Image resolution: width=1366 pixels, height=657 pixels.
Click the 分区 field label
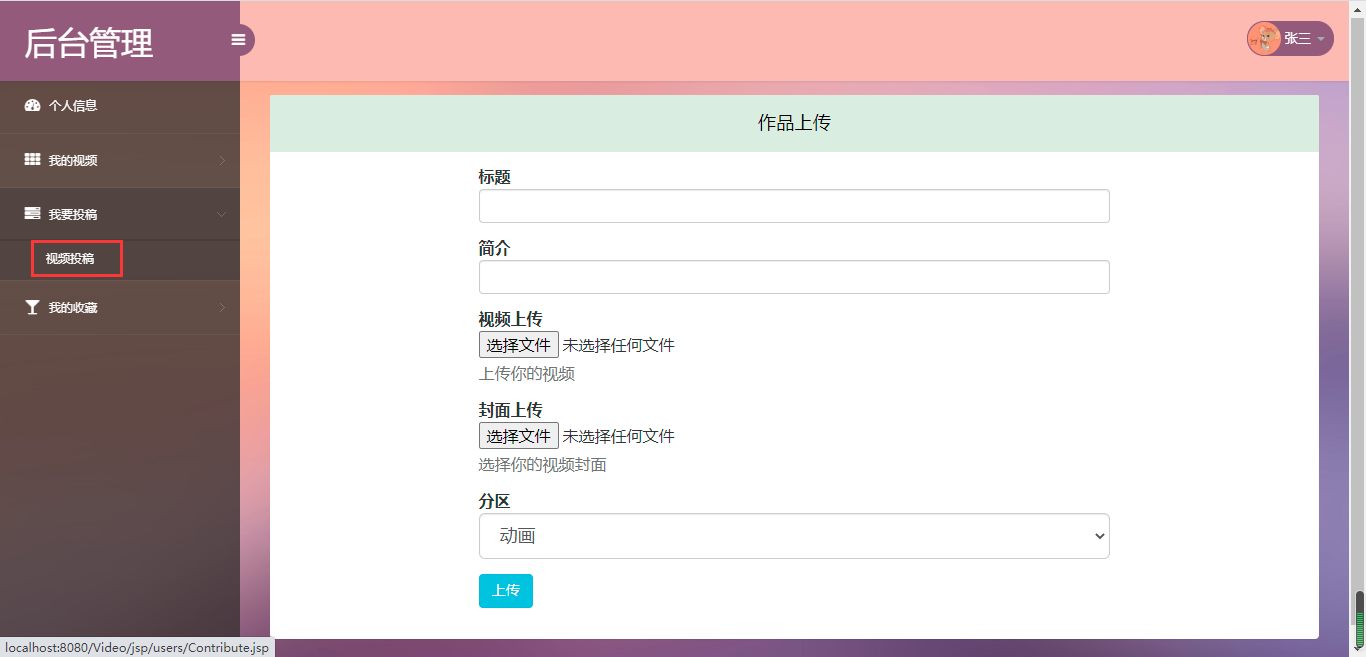coord(495,501)
